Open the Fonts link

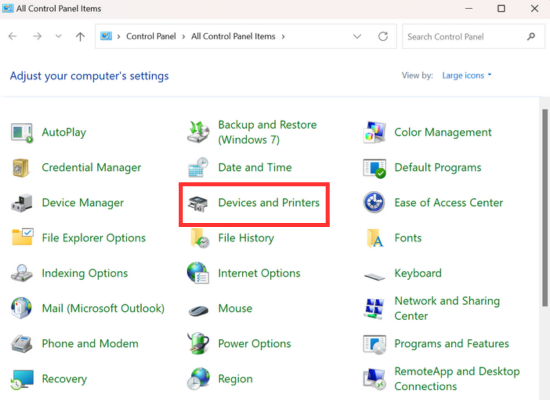coord(408,238)
